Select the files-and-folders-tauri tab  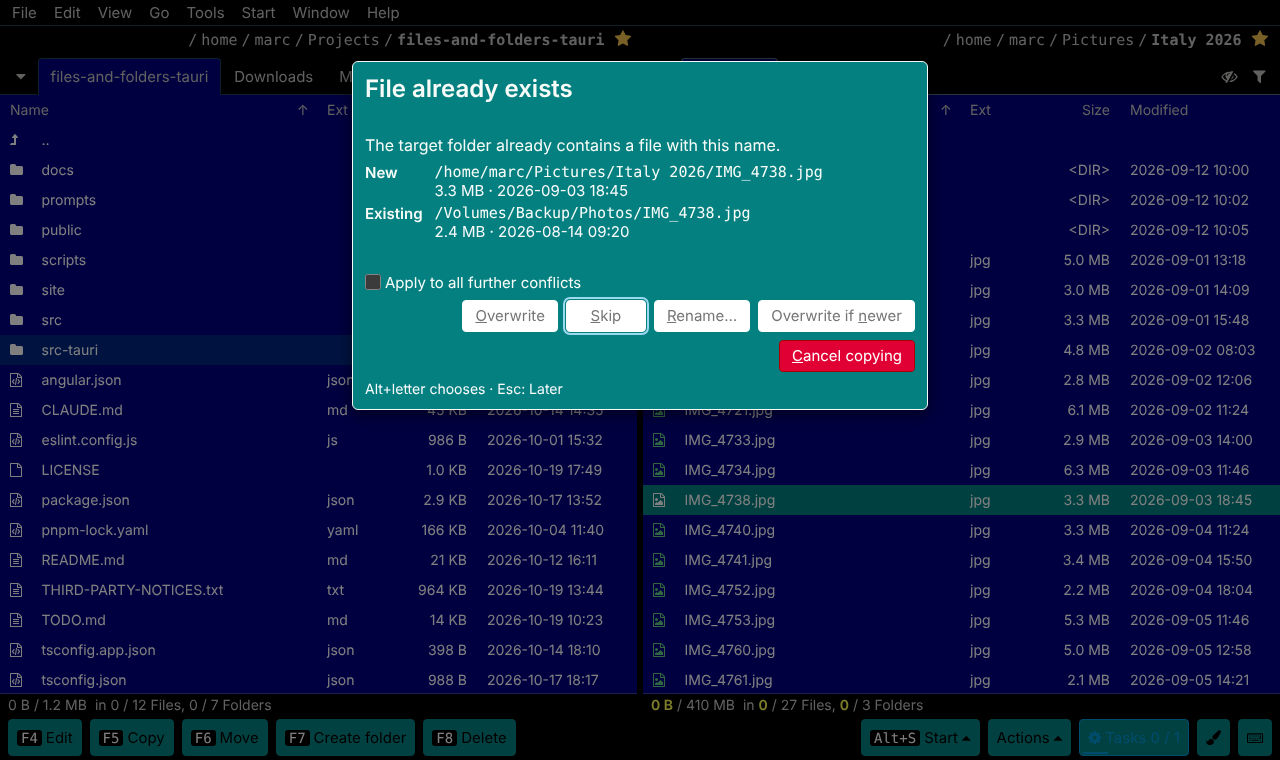tap(129, 77)
